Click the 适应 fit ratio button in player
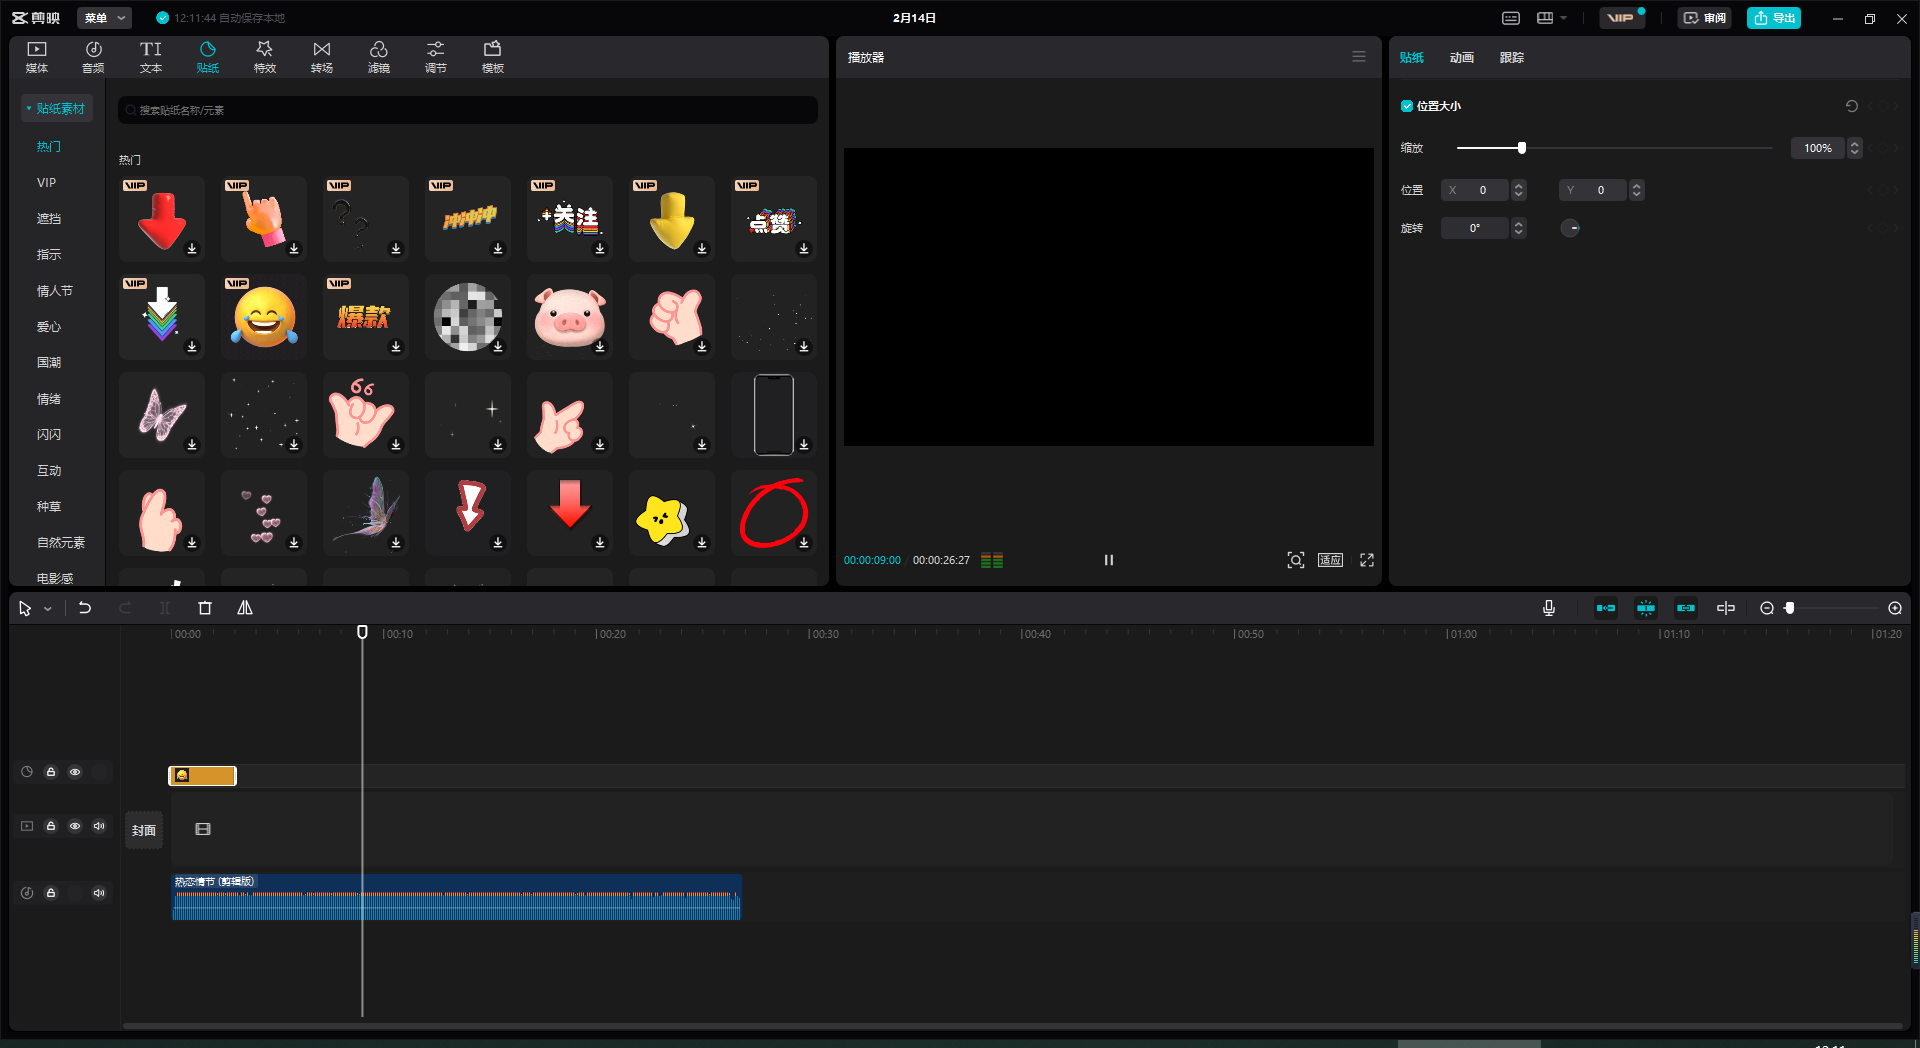Viewport: 1920px width, 1048px height. point(1330,560)
